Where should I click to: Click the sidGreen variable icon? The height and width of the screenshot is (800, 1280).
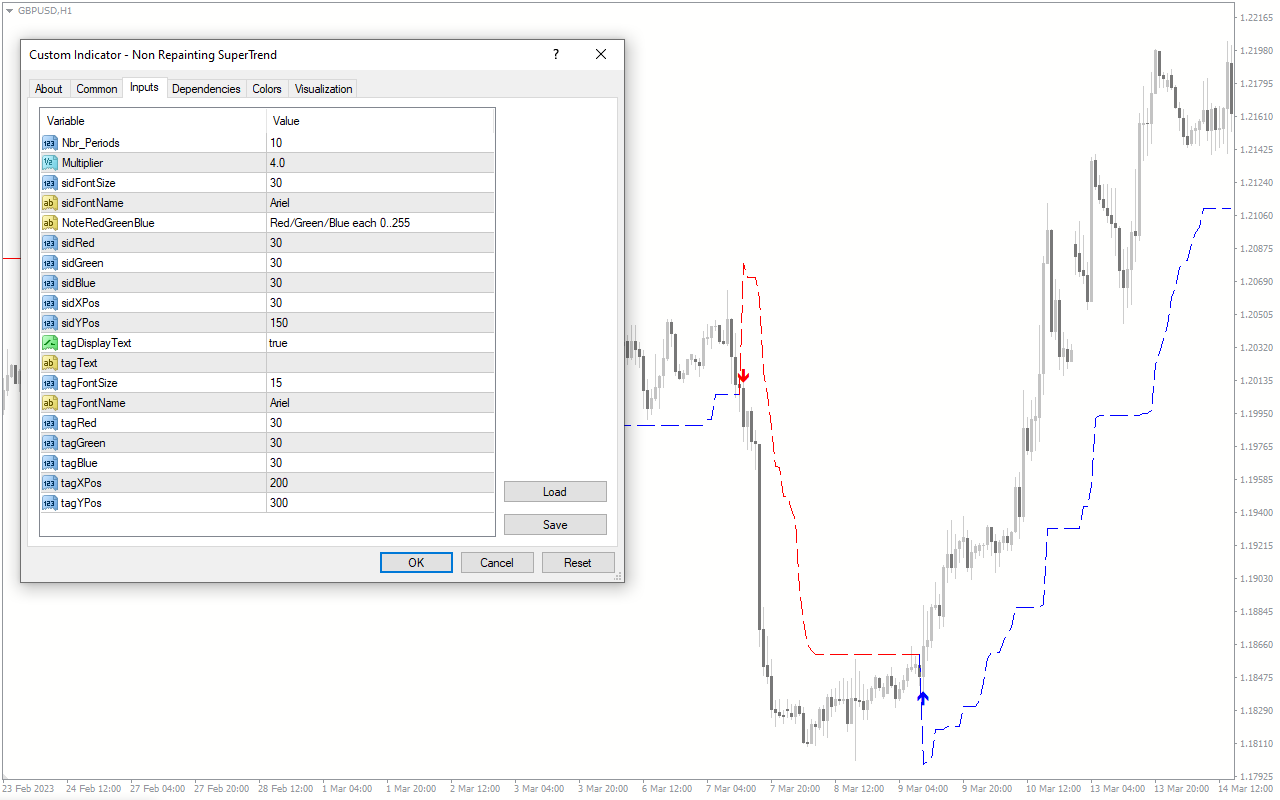(x=49, y=263)
